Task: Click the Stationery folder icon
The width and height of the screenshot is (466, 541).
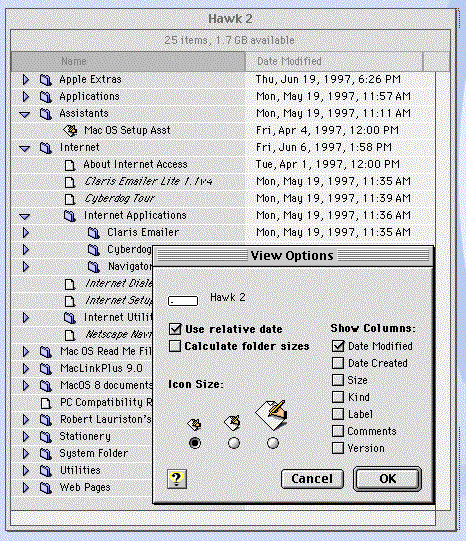Action: point(46,436)
